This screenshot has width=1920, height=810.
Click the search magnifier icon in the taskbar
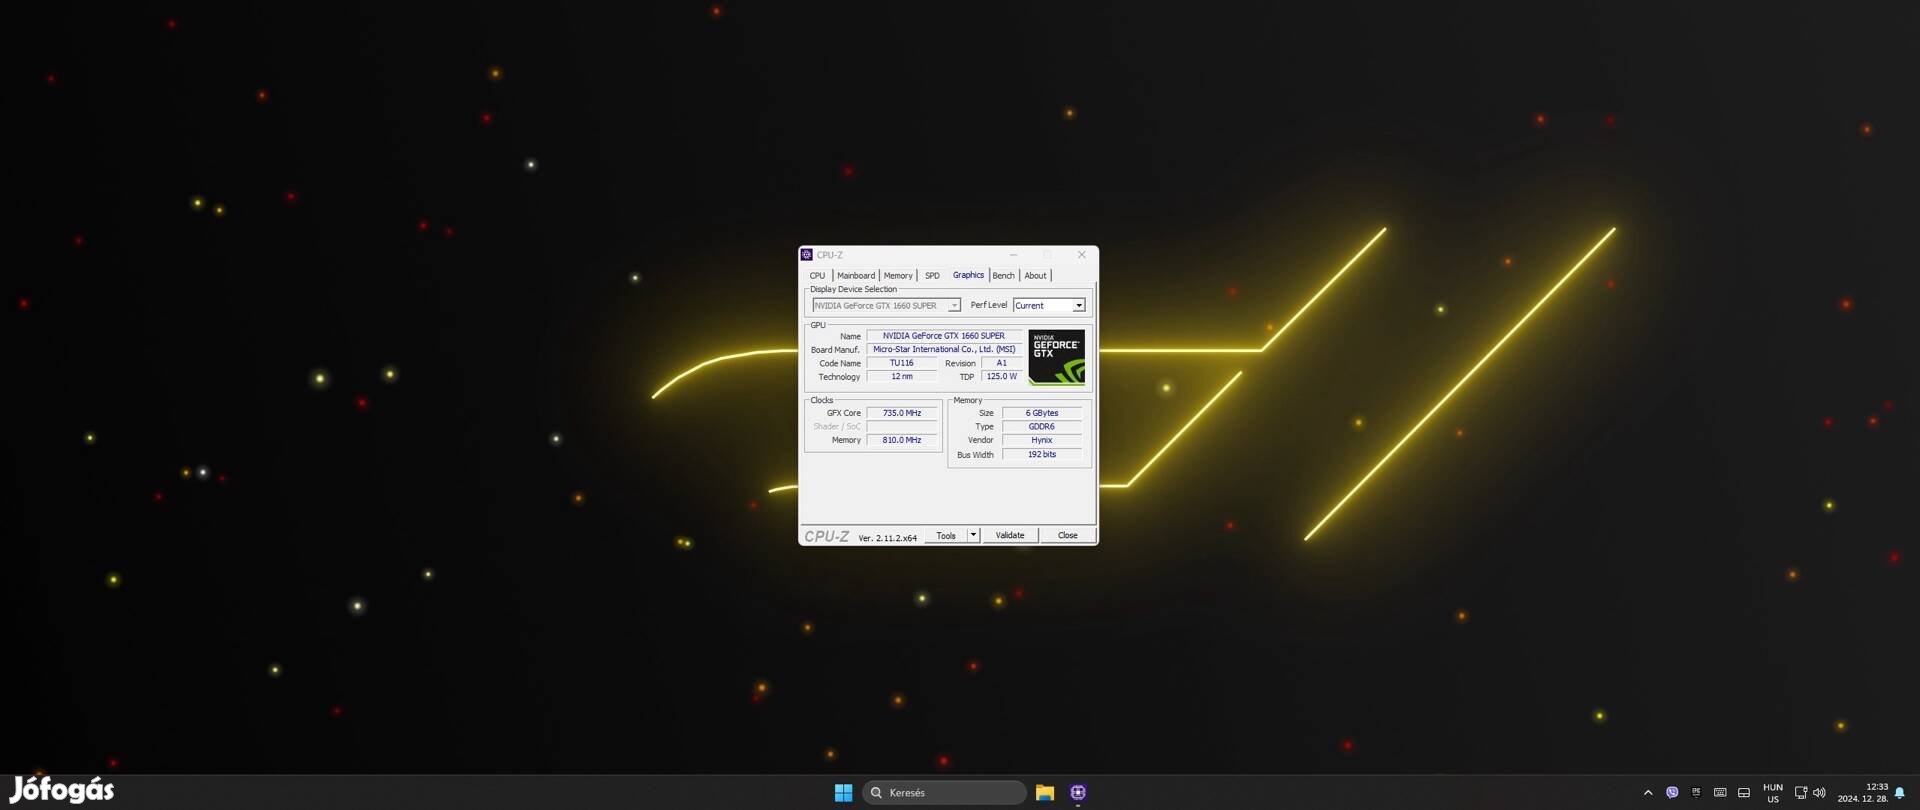[876, 793]
